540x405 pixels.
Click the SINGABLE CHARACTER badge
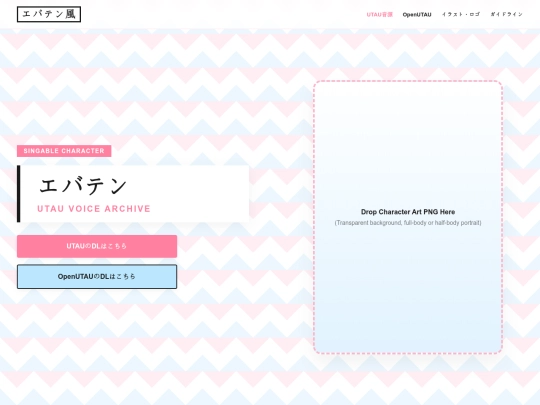point(64,151)
